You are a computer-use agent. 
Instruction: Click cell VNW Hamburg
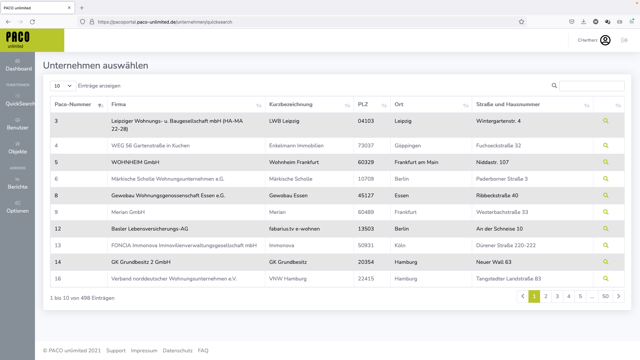[x=288, y=278]
